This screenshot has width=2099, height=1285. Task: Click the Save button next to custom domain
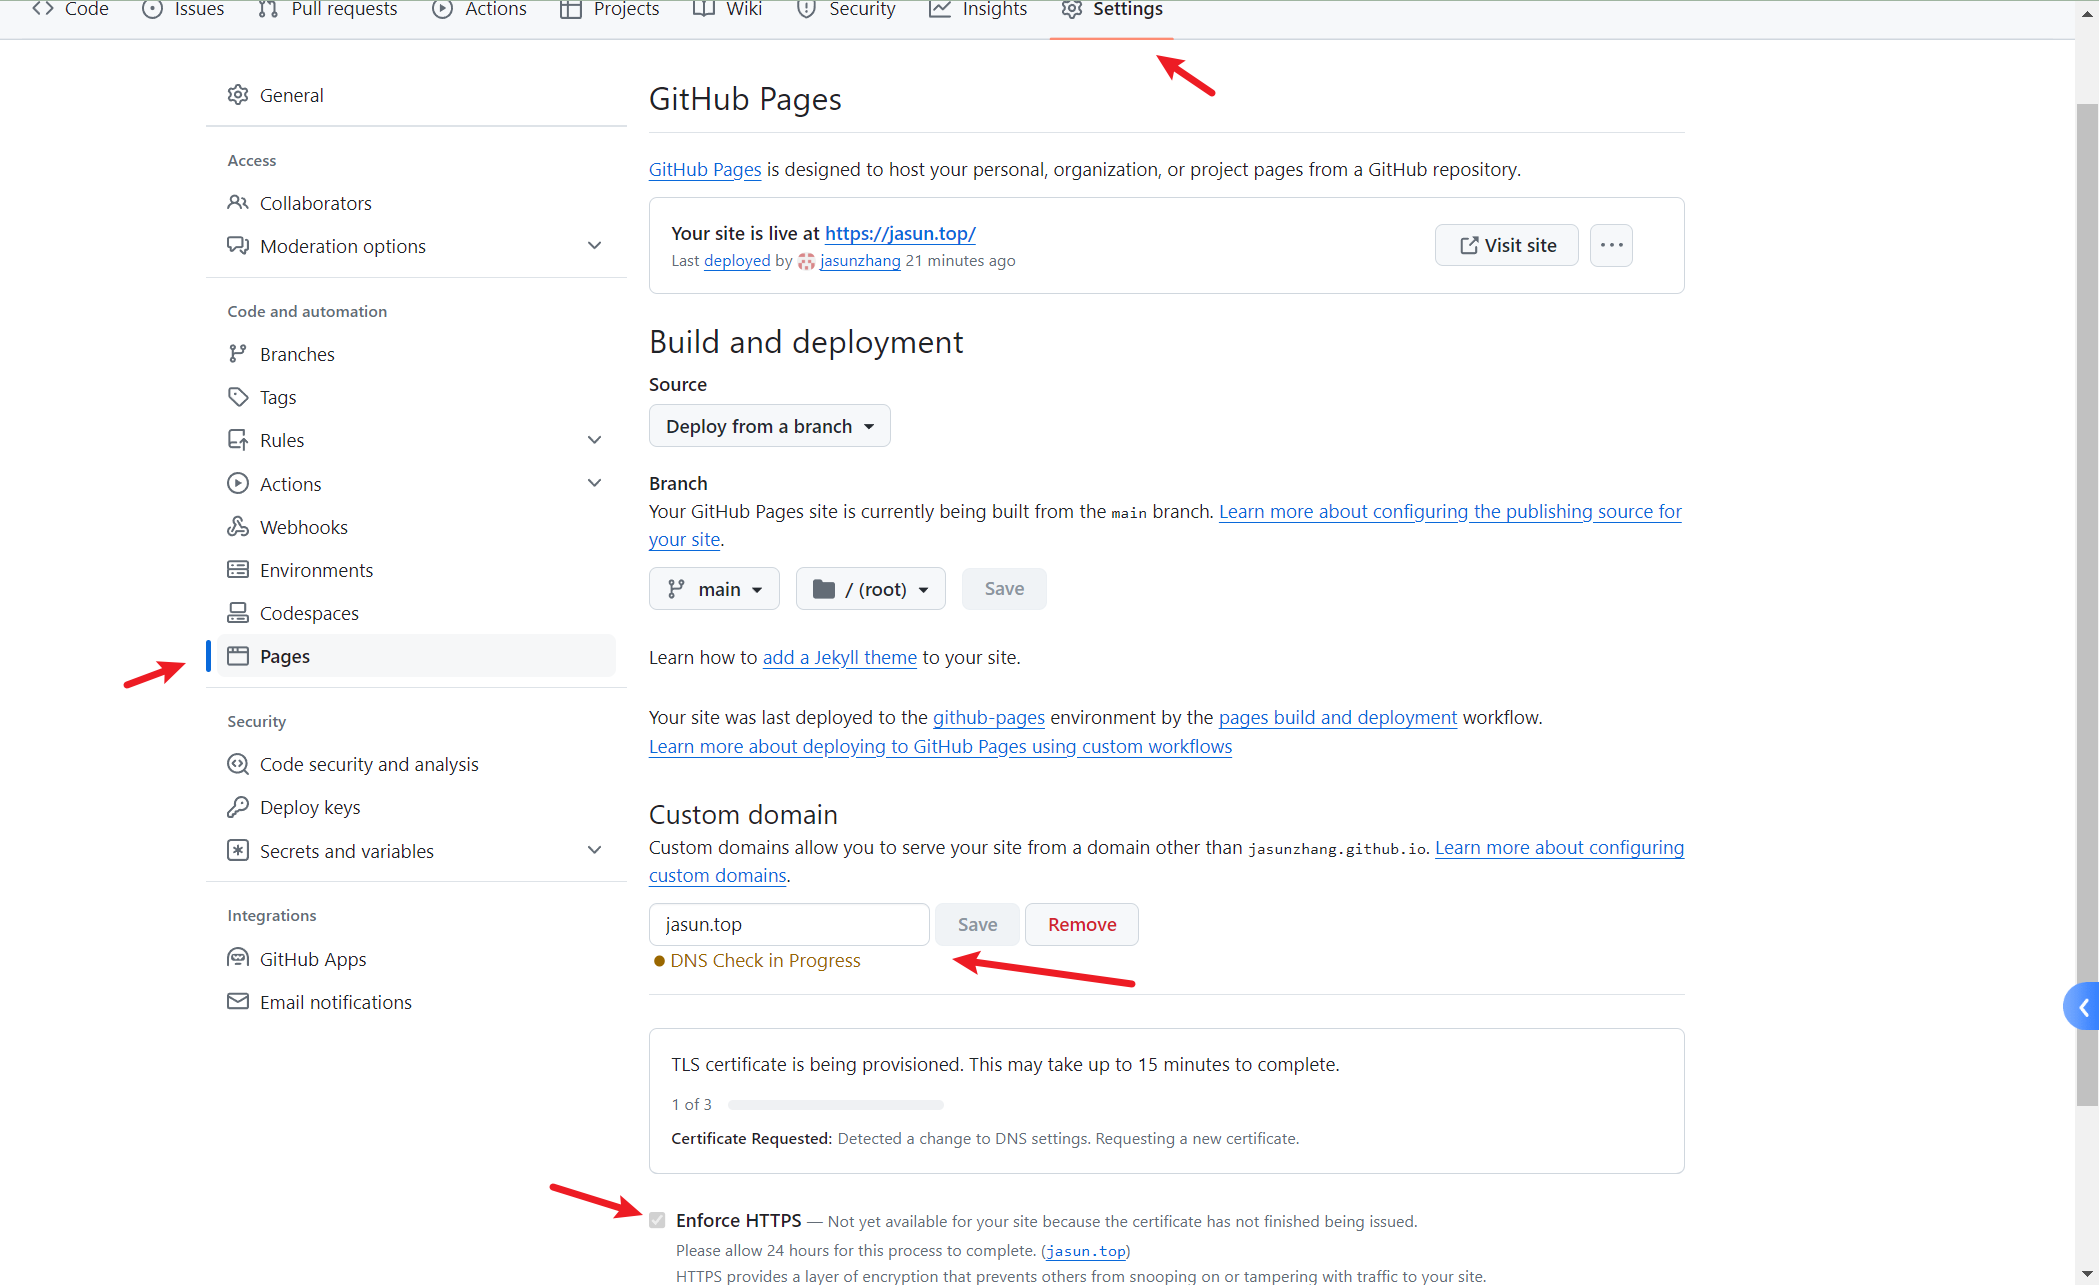click(x=977, y=924)
